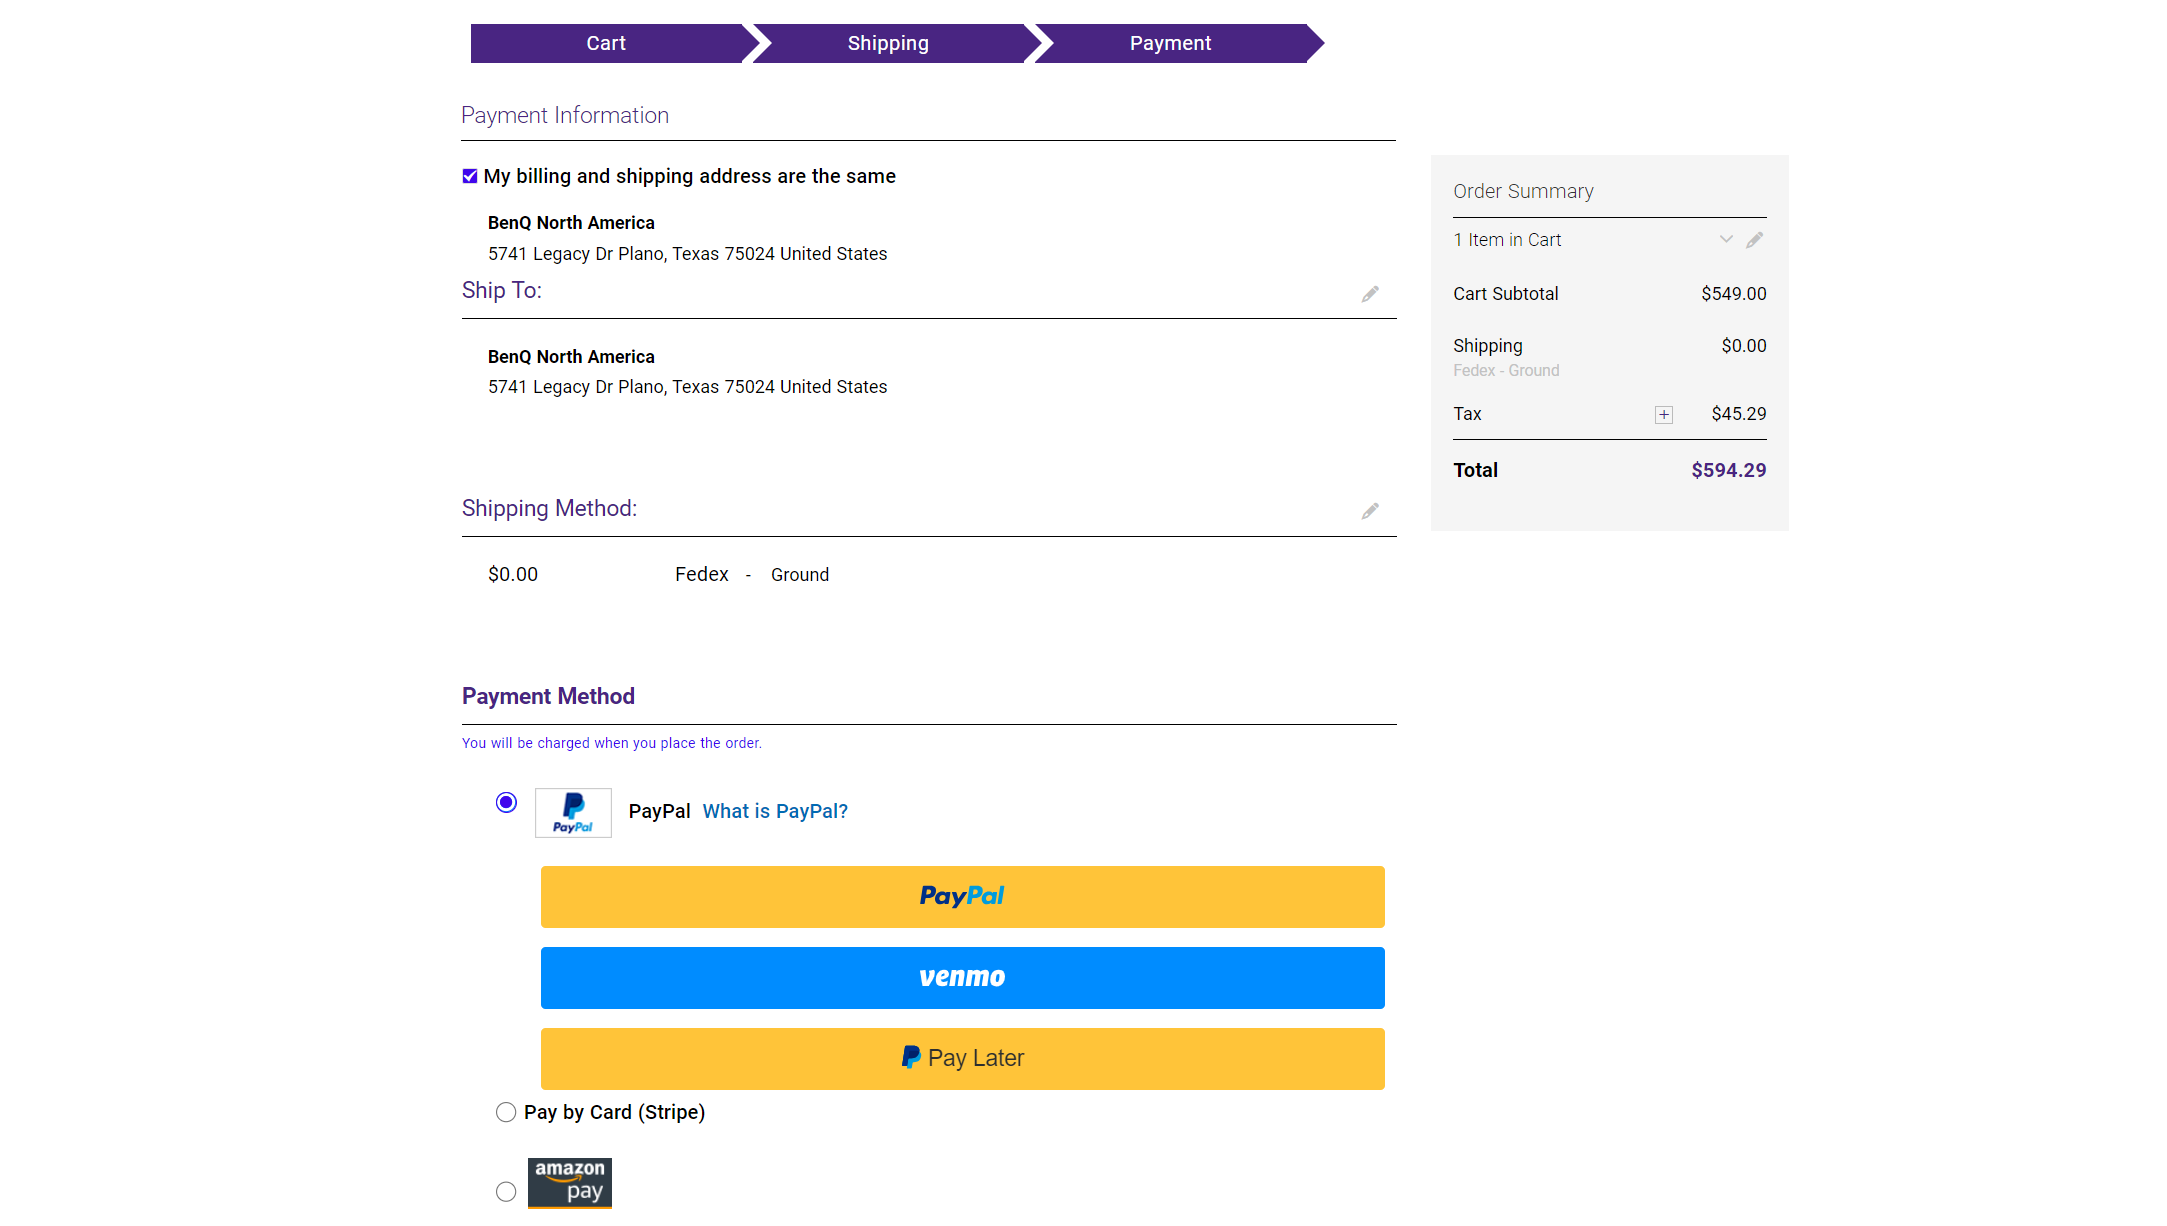Open the Payment step tab
Image resolution: width=2167 pixels, height=1226 pixels.
1170,43
